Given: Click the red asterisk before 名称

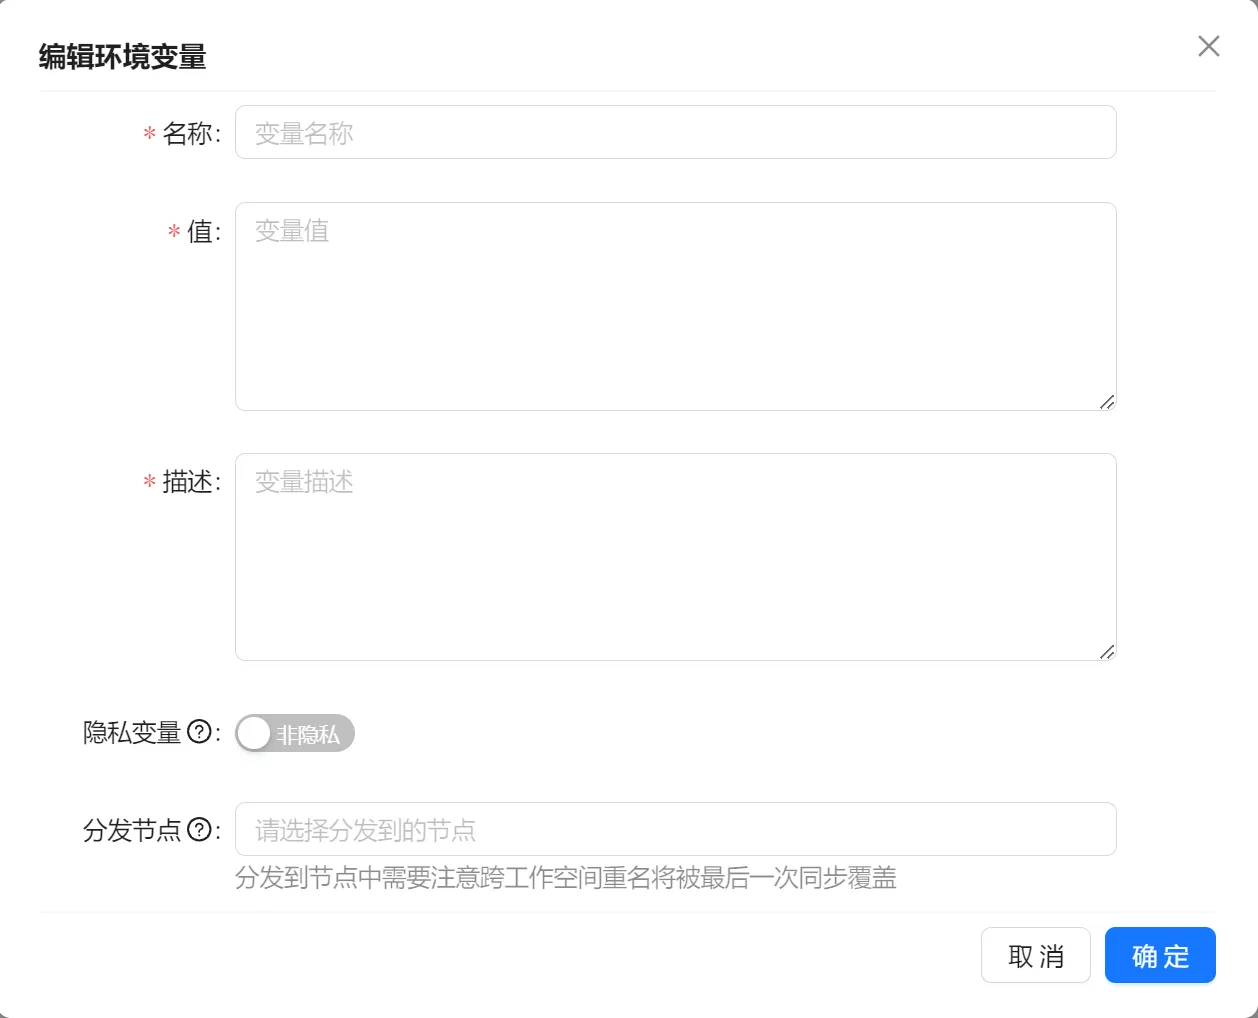Looking at the screenshot, I should (x=149, y=134).
